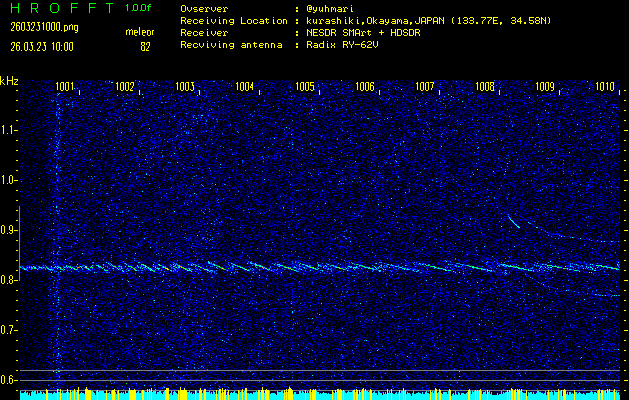The image size is (629, 400).
Task: Select the 1005 time marker
Action: pyautogui.click(x=305, y=87)
